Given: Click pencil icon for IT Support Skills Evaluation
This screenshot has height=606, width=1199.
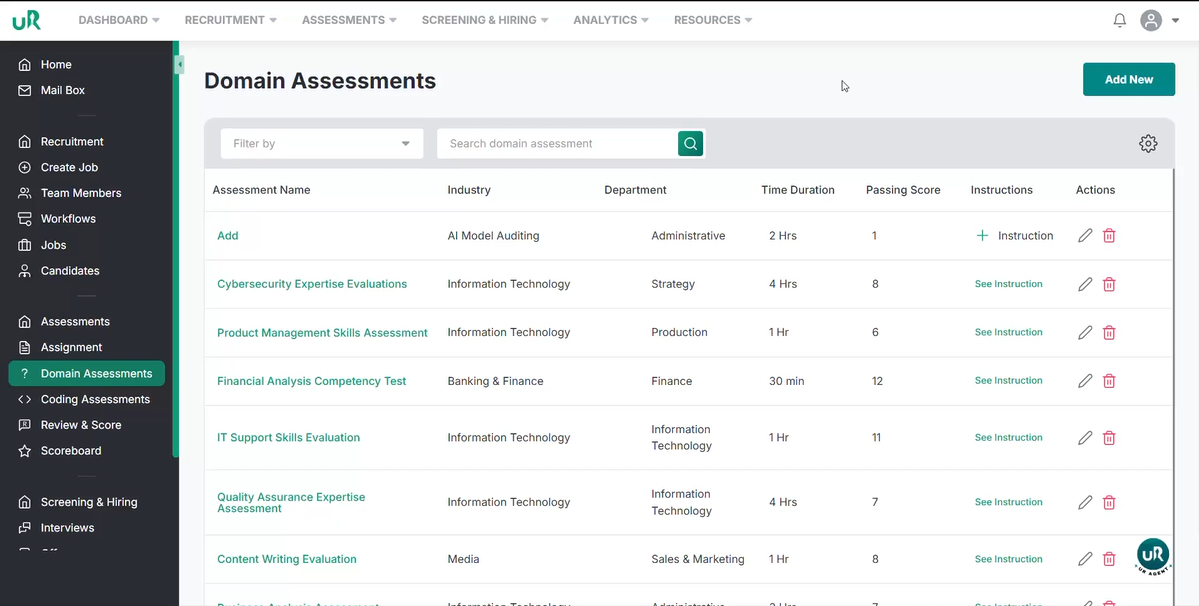Looking at the screenshot, I should [1085, 438].
